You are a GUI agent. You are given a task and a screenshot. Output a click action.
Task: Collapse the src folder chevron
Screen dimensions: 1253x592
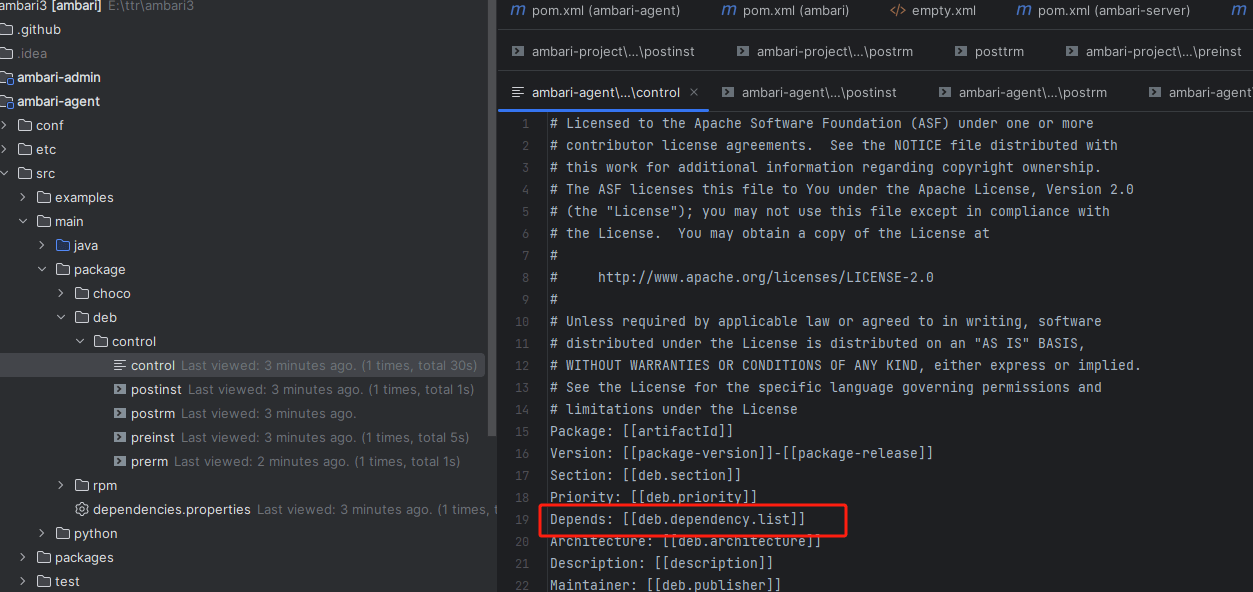click(x=5, y=173)
